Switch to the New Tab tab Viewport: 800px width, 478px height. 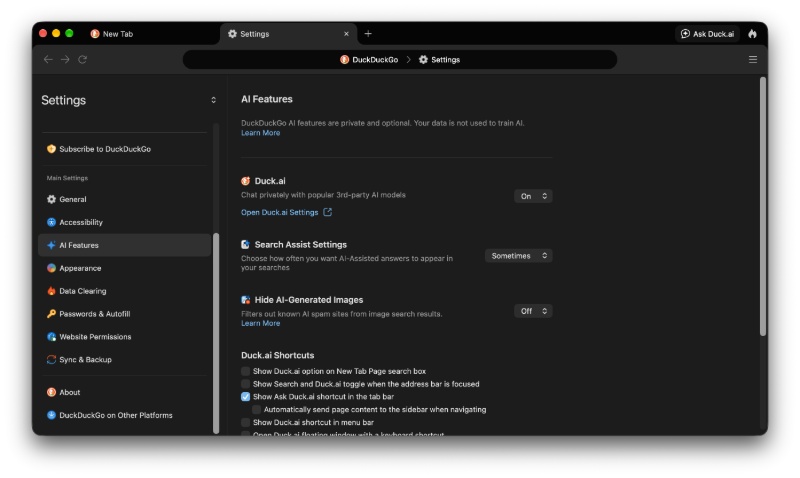[x=152, y=34]
